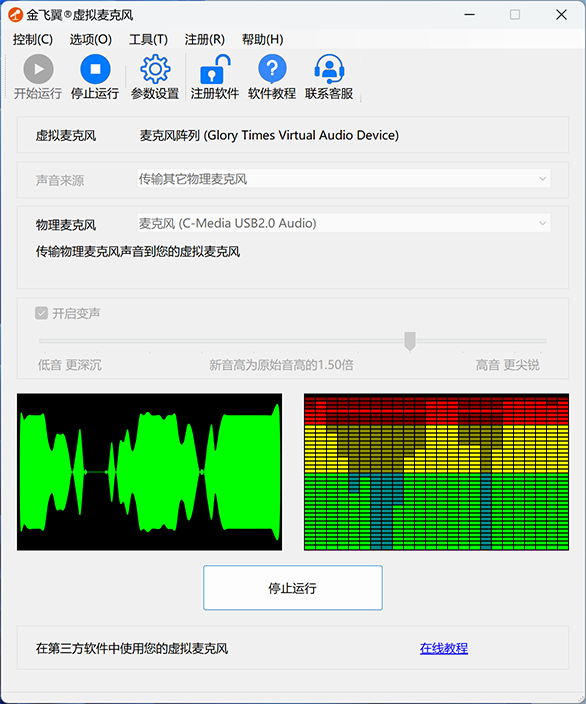Image resolution: width=586 pixels, height=704 pixels.
Task: Click the green waveform display
Action: pos(150,472)
